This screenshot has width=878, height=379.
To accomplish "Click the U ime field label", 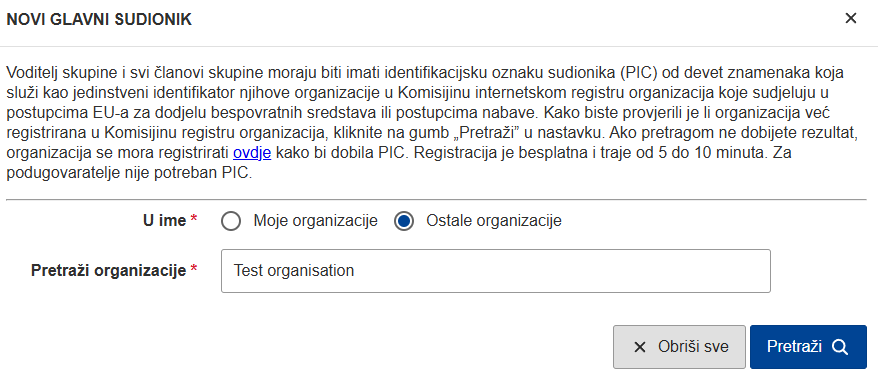I will click(x=165, y=221).
